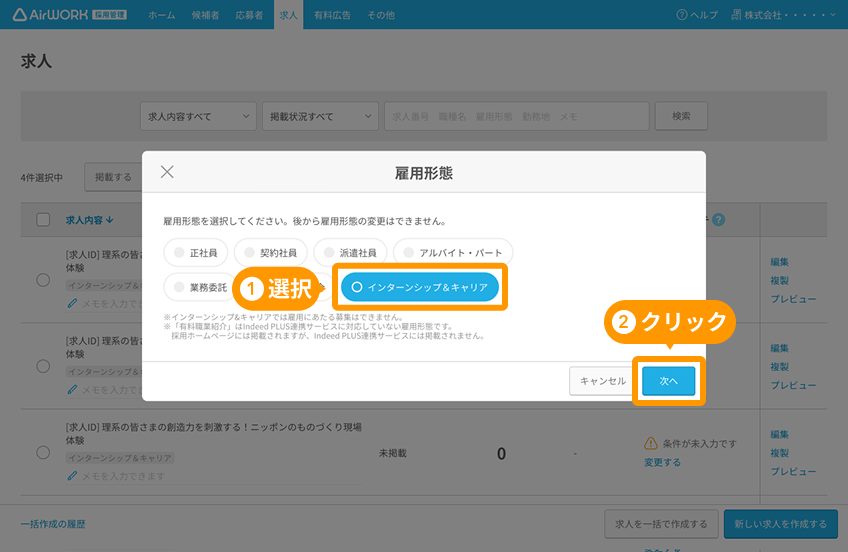Go to the ホーム tab
848x552 pixels.
click(162, 15)
